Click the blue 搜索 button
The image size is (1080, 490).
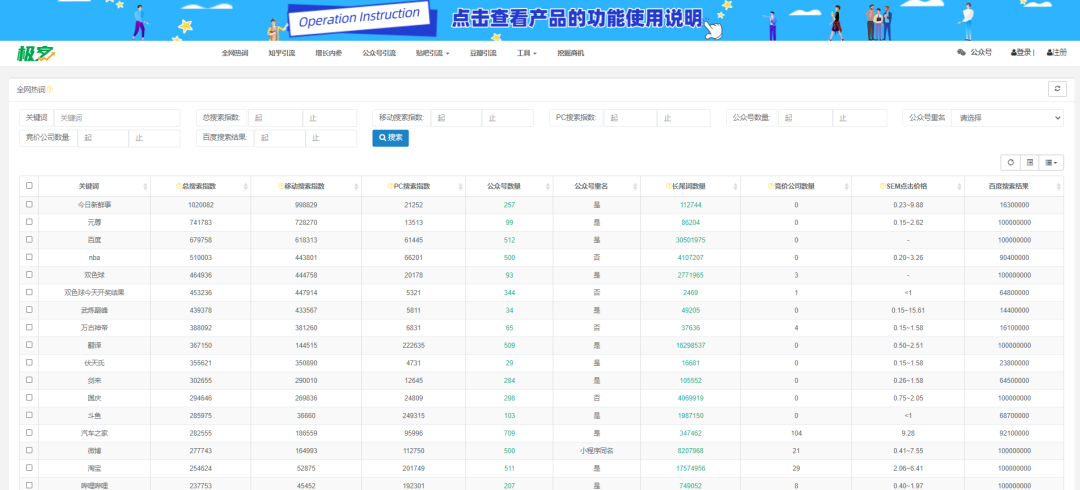(391, 137)
